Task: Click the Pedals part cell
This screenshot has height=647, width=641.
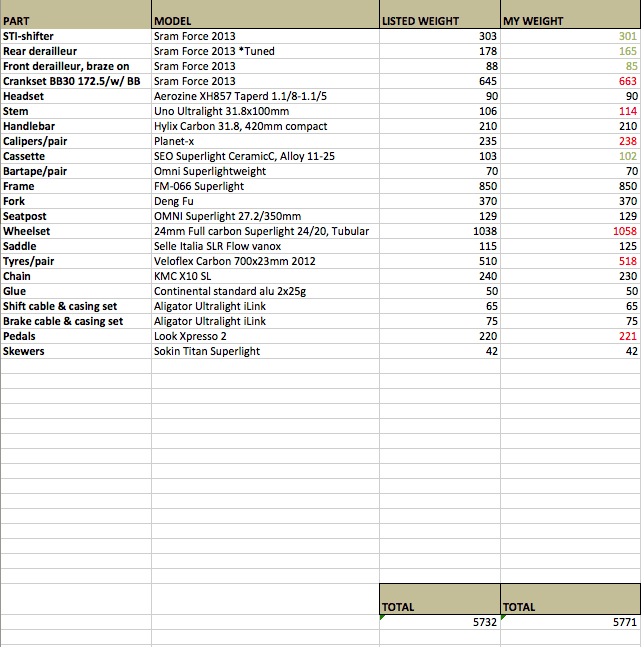Action: (76, 336)
